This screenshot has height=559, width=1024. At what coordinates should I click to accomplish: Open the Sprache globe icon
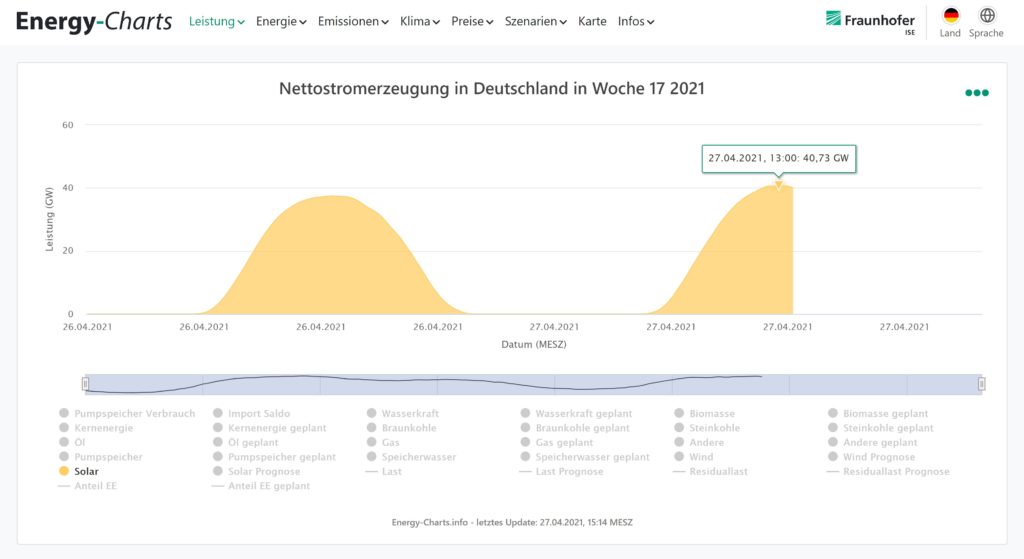coord(986,16)
